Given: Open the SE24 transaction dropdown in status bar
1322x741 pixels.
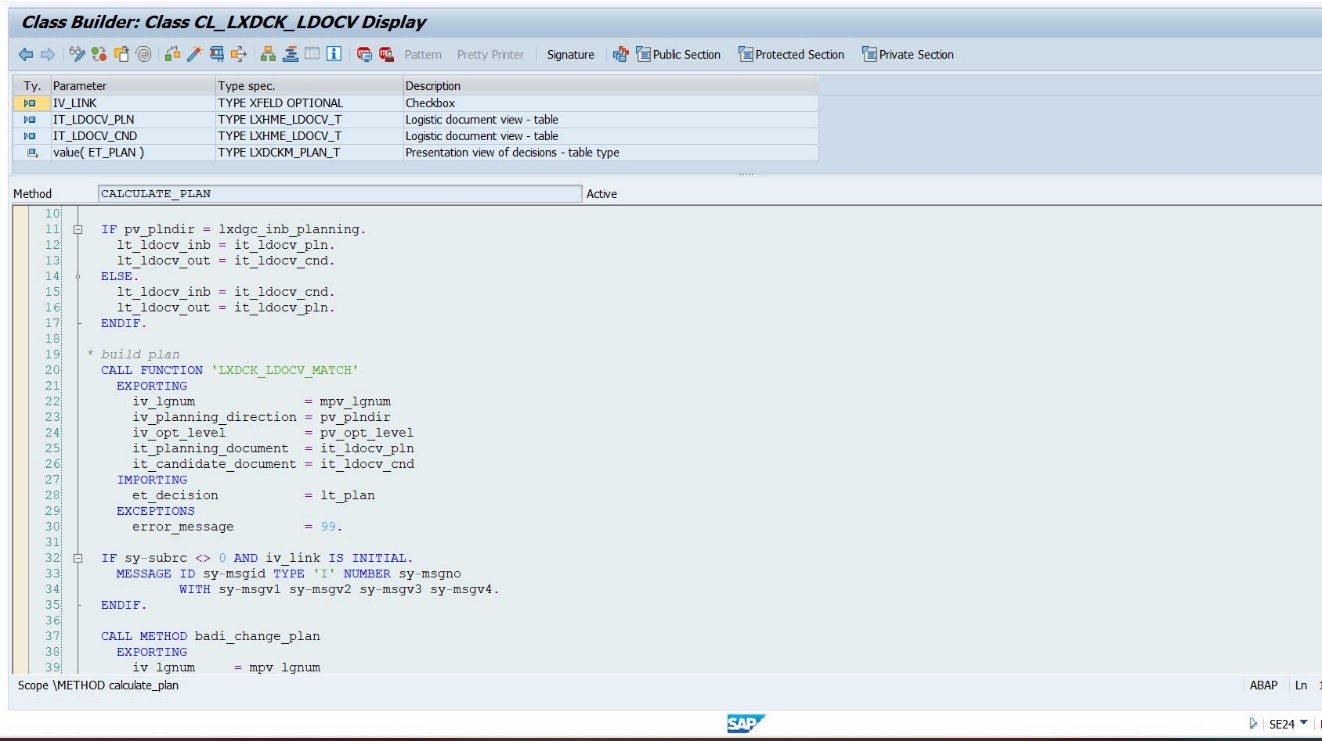Looking at the screenshot, I should (1303, 724).
